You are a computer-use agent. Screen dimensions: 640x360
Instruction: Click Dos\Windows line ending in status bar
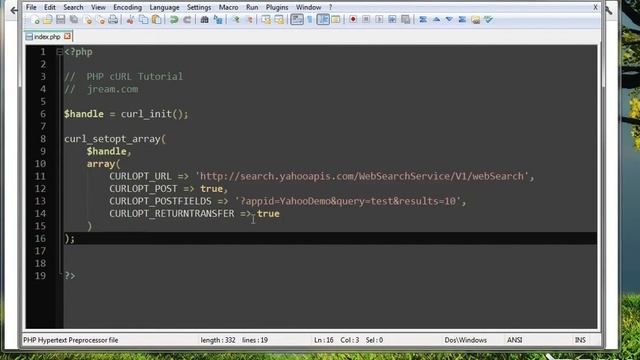tap(465, 340)
